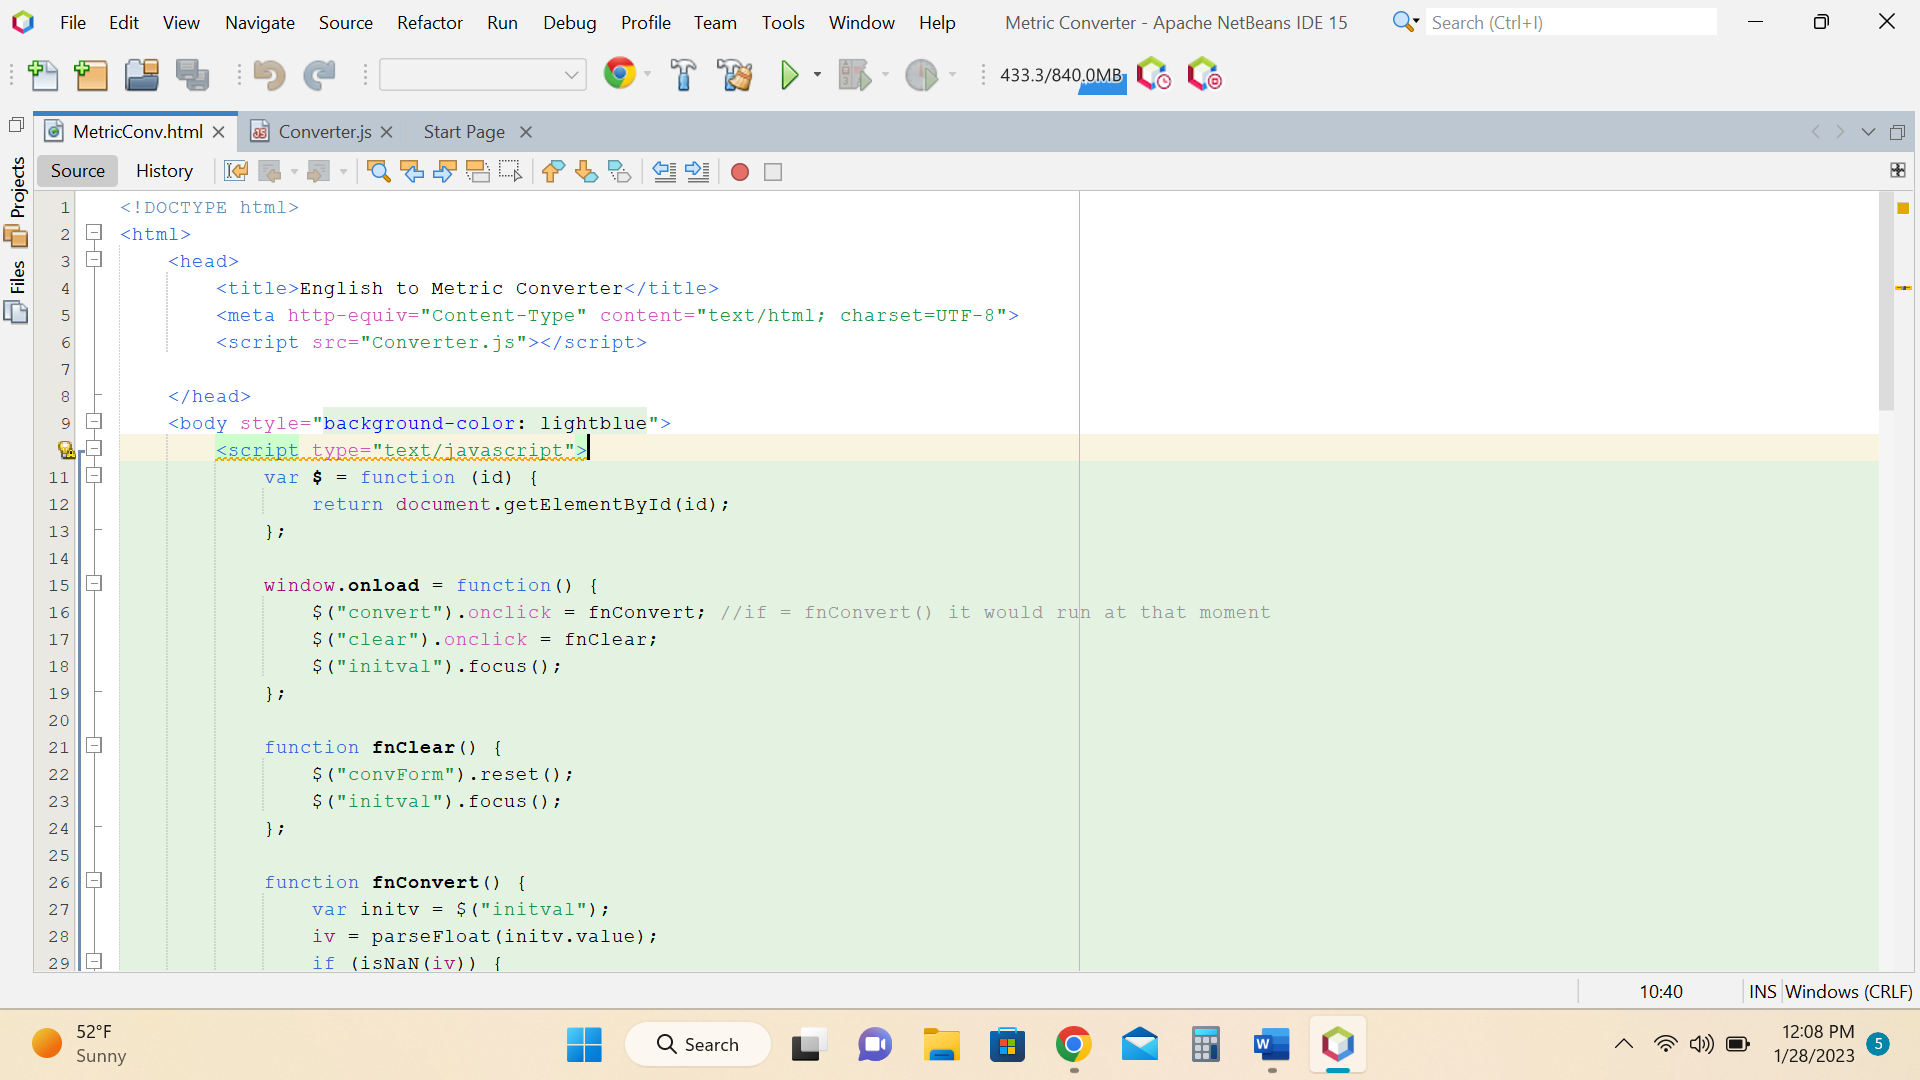Click the memory usage bar

pyautogui.click(x=1061, y=75)
